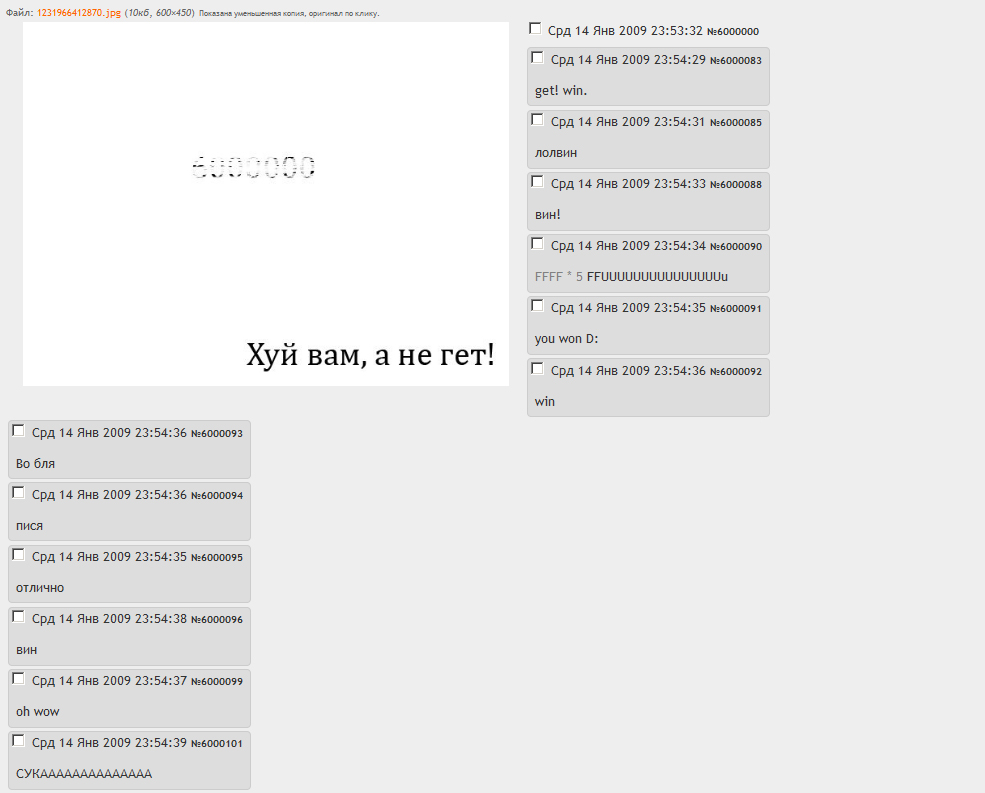Mark checkbox of post №6000099
Viewport: 985px width, 793px height.
[19, 680]
